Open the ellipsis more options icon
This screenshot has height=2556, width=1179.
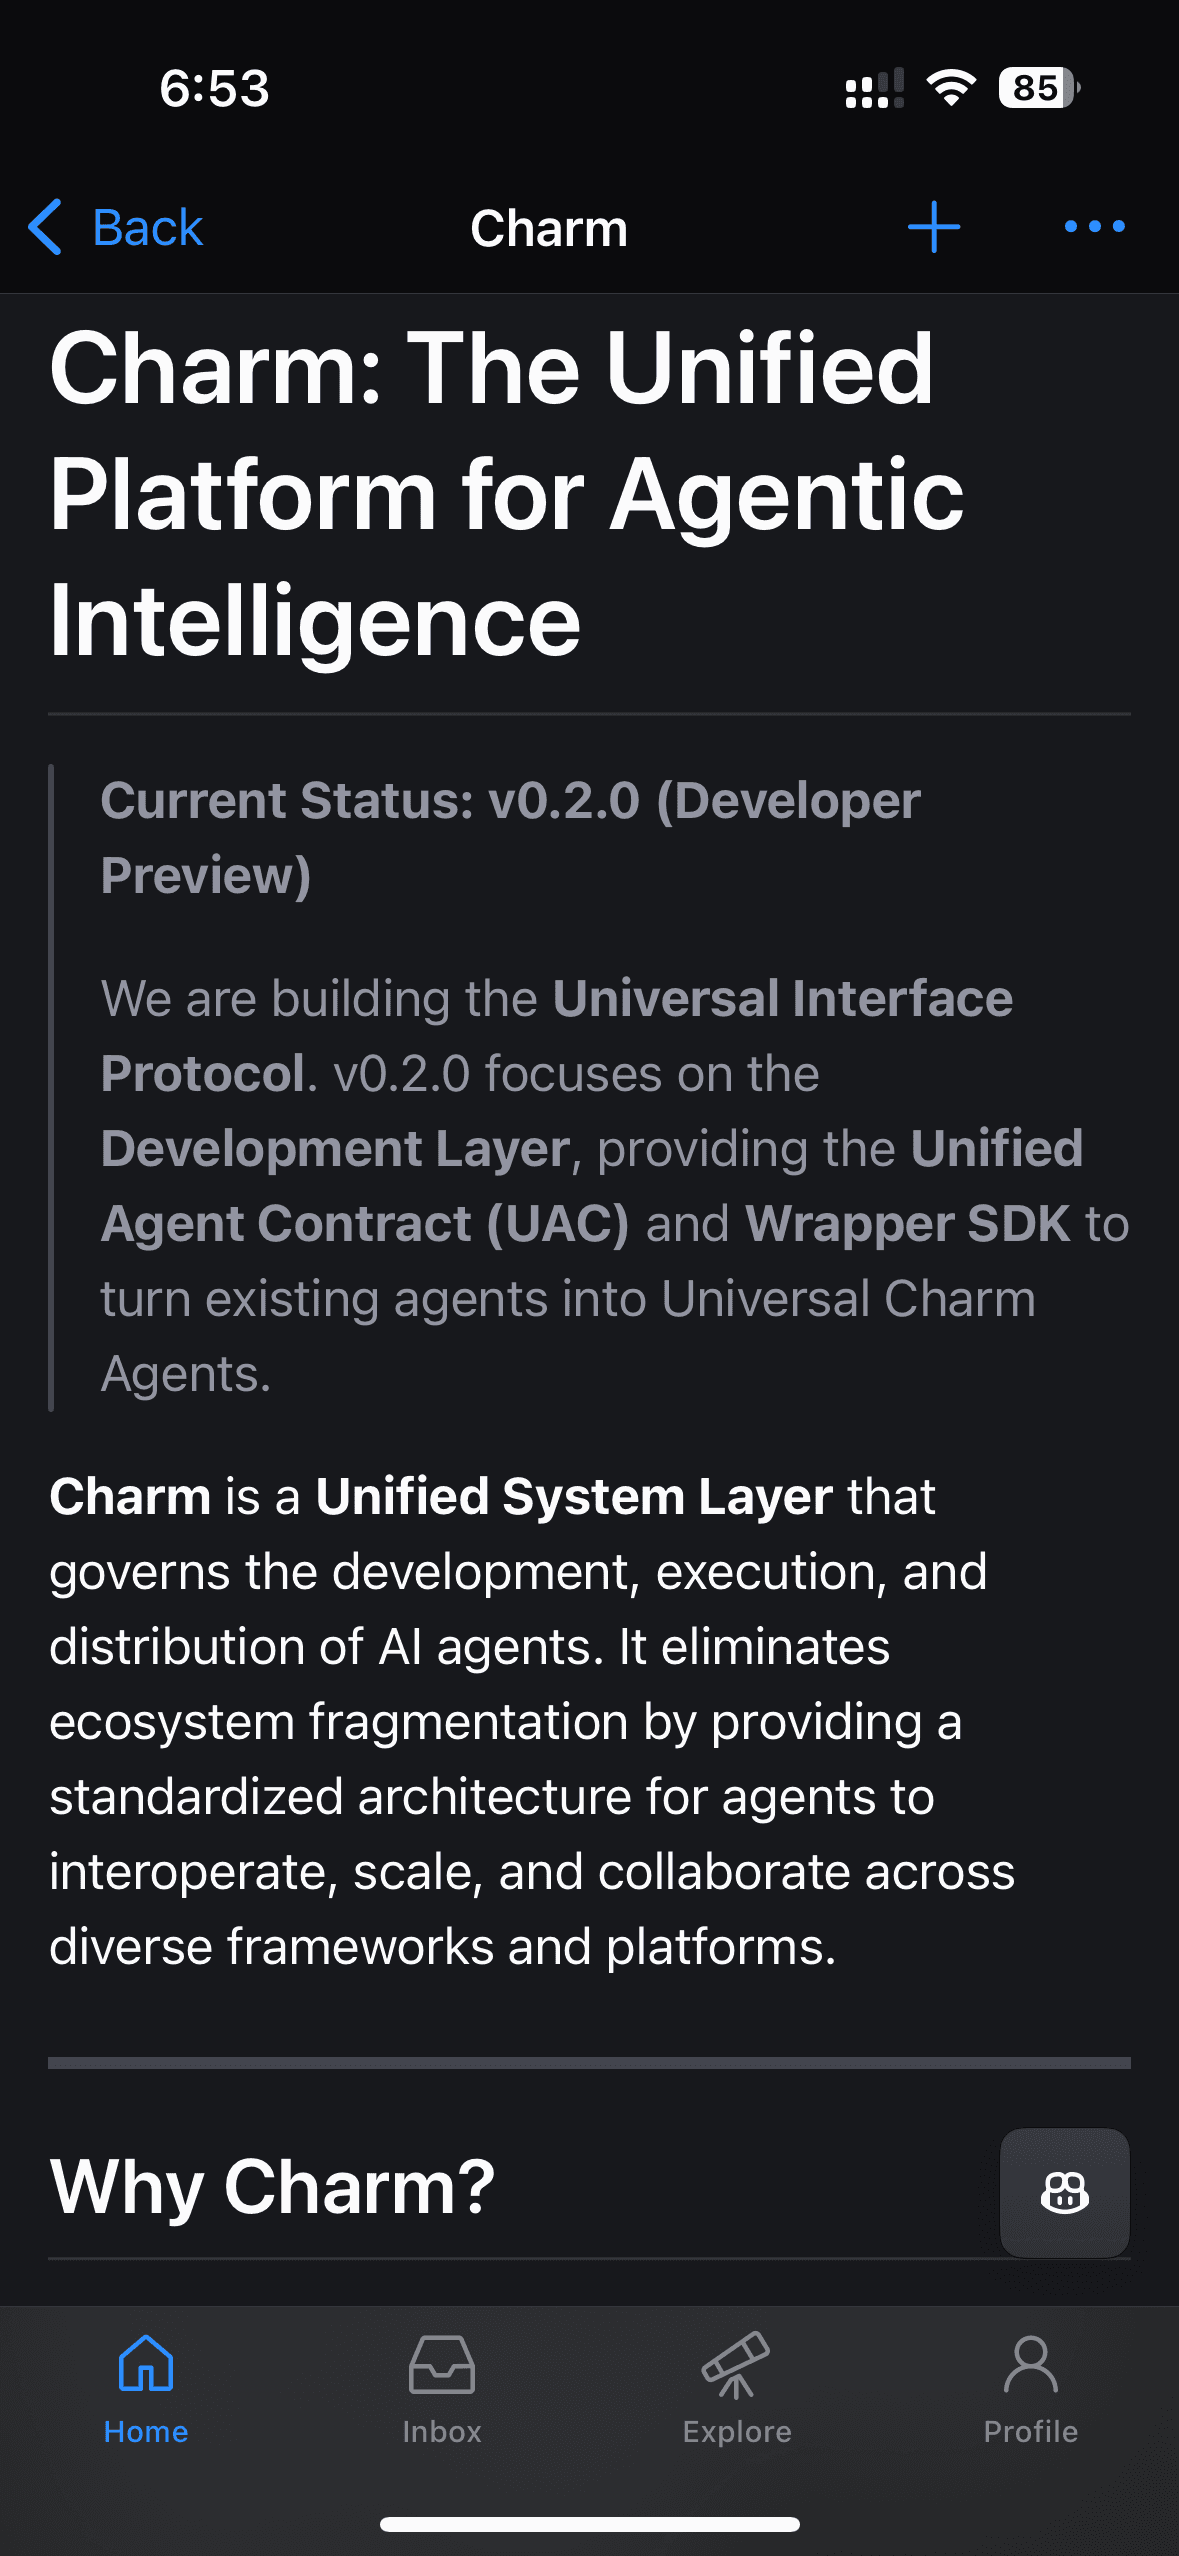pos(1094,226)
